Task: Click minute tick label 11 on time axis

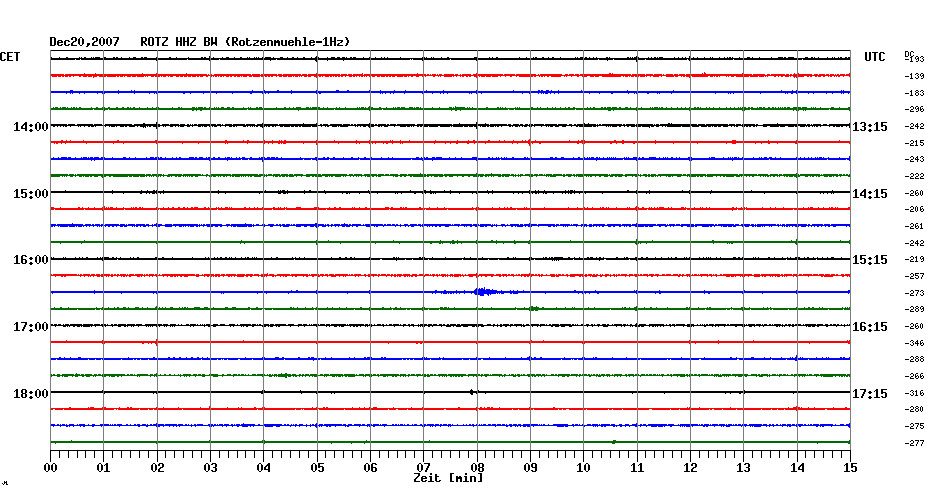Action: tap(637, 468)
